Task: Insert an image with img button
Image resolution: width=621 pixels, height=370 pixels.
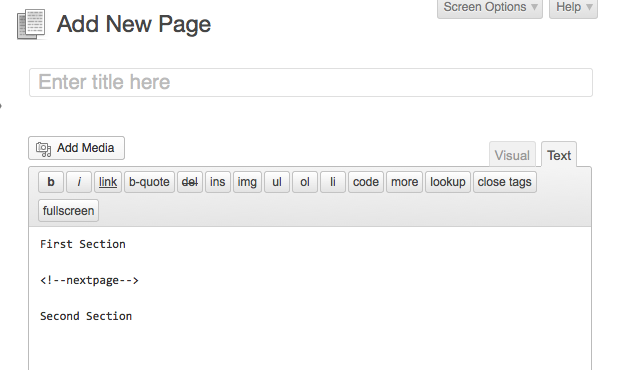Action: (247, 182)
